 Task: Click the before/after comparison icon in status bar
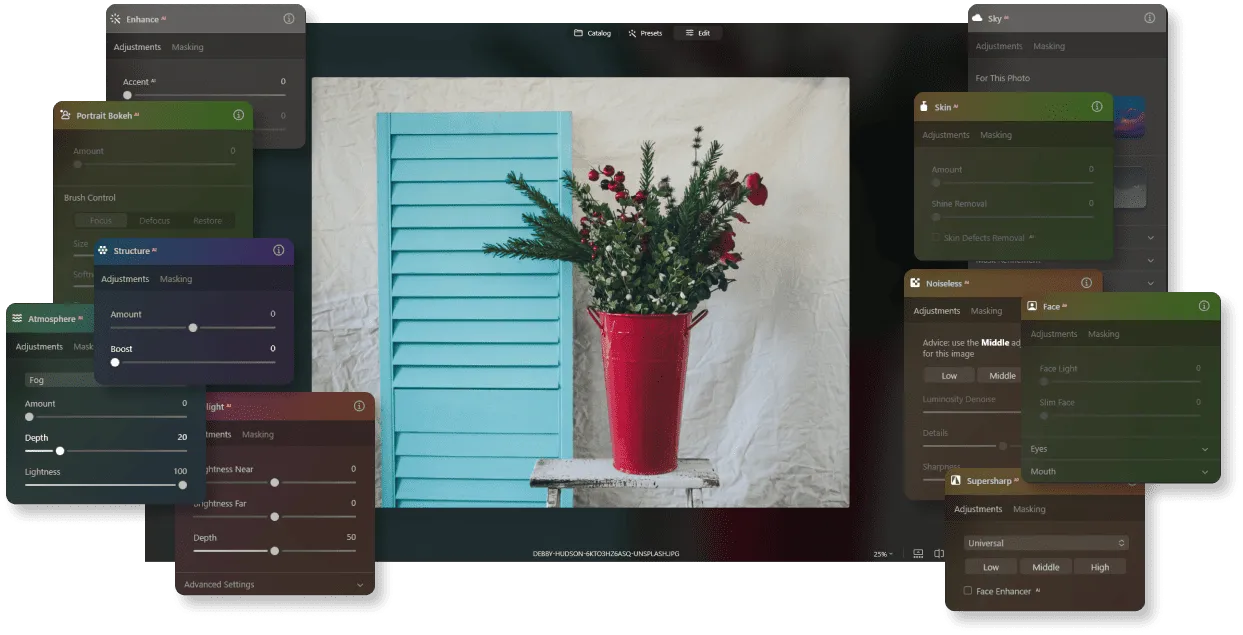coord(938,552)
